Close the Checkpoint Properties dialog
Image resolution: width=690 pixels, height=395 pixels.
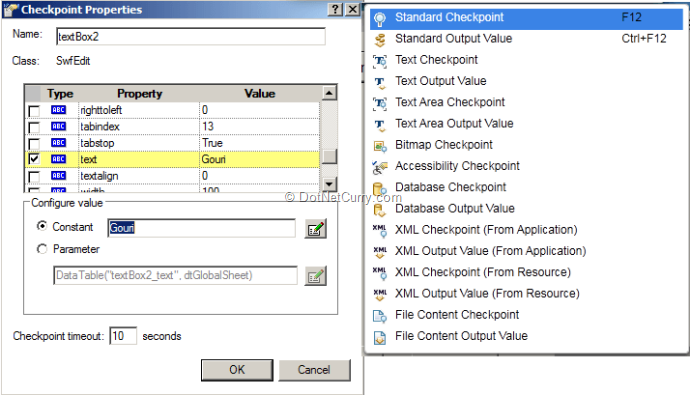[x=352, y=9]
